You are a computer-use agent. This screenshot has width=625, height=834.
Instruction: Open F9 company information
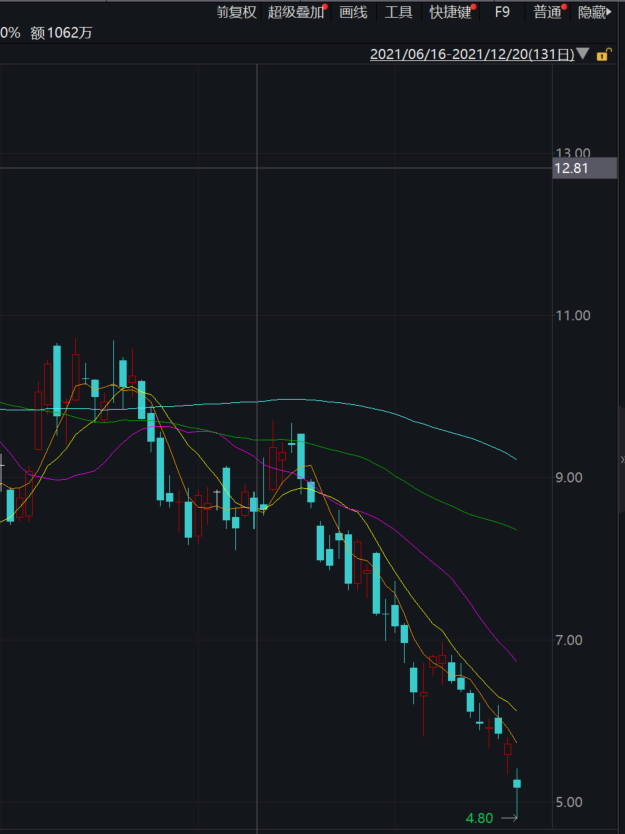point(502,12)
